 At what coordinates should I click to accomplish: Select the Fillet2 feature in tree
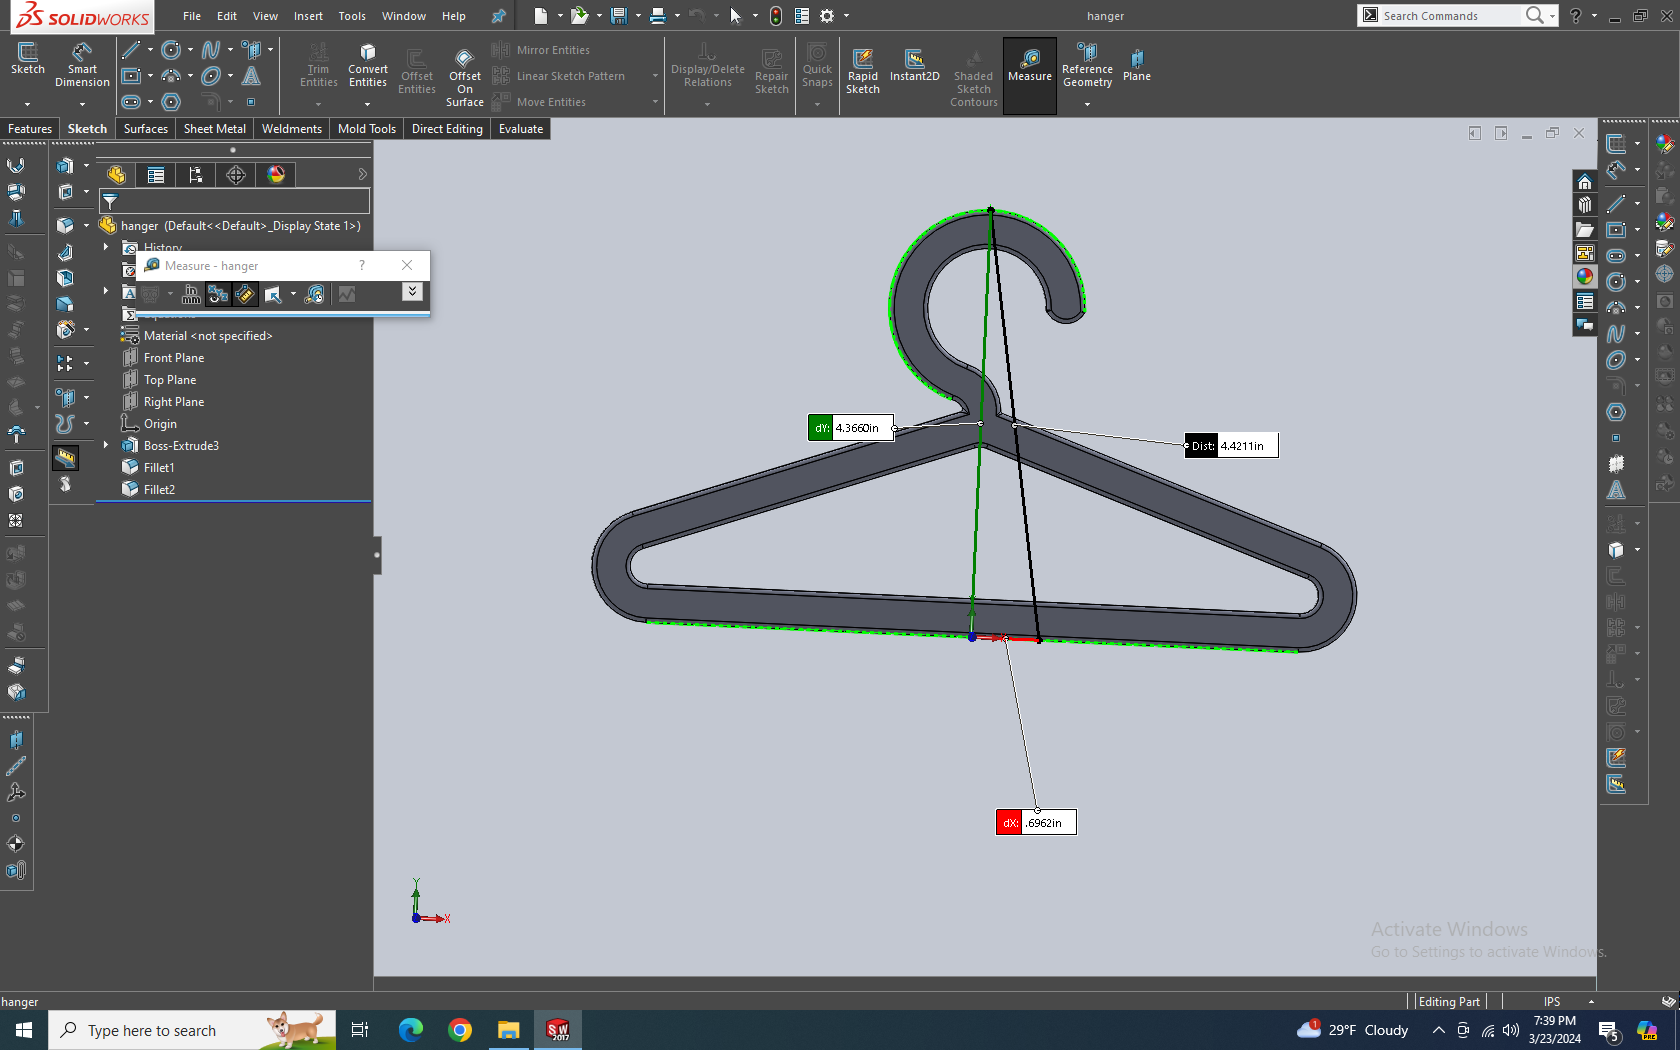(159, 490)
